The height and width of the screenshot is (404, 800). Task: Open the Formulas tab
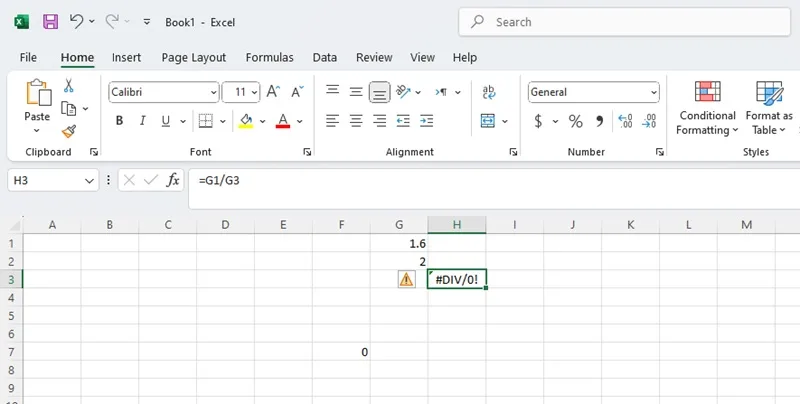[x=269, y=57]
